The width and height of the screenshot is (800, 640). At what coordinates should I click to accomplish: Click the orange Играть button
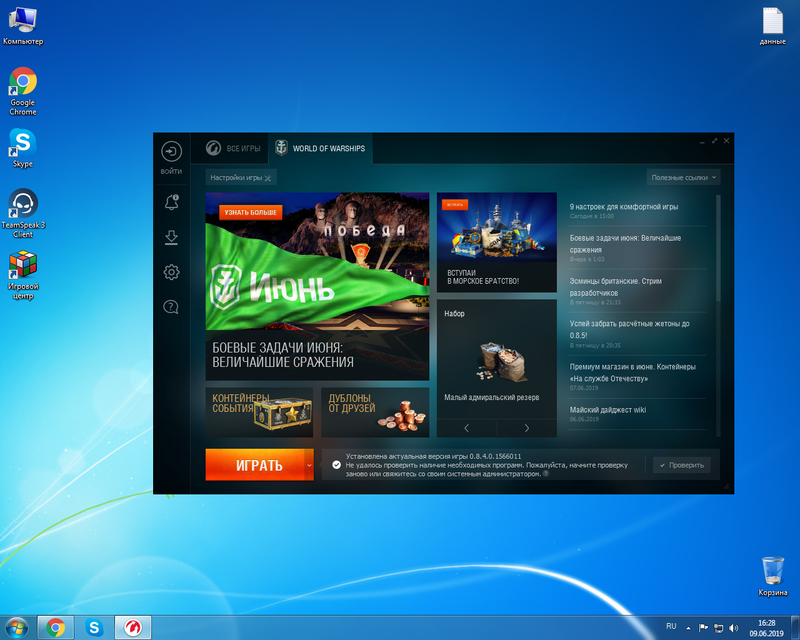255,465
